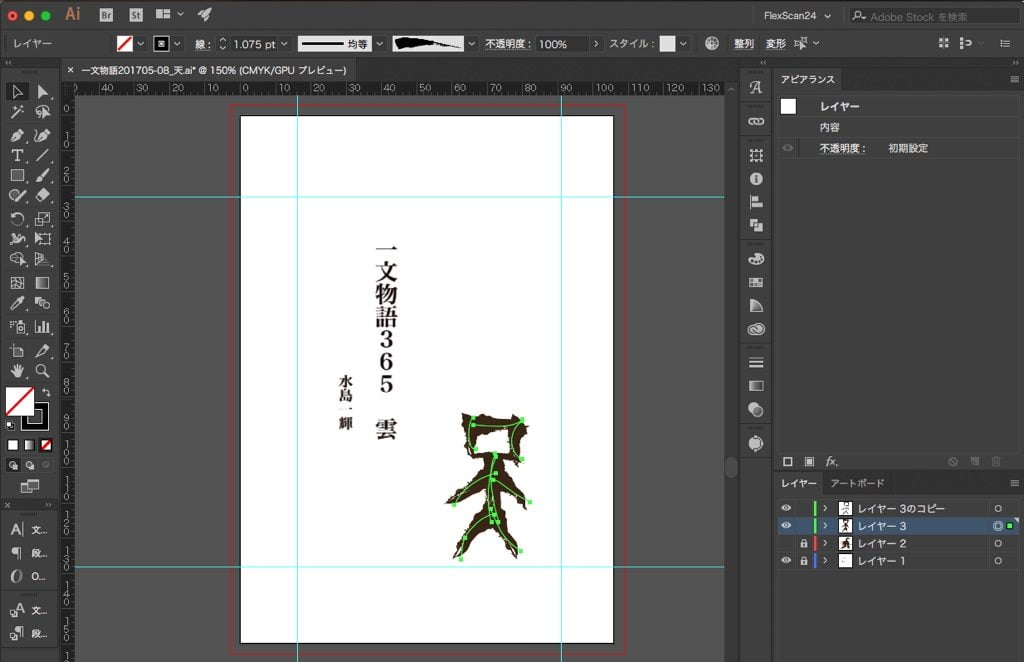1024x662 pixels.
Task: Open the Color palette panel icon
Action: (756, 259)
